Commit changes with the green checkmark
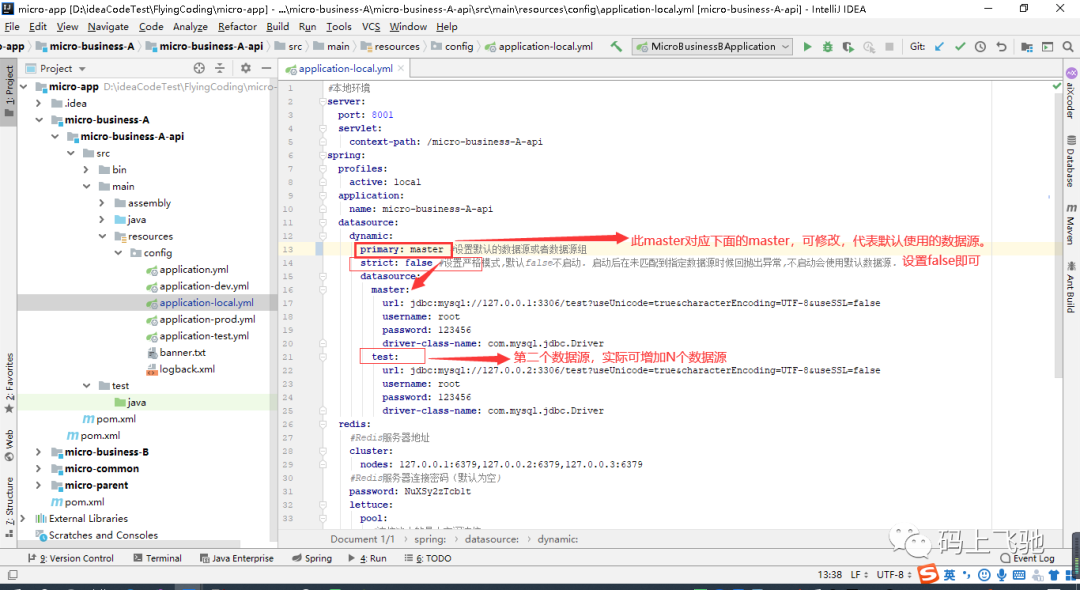1080x590 pixels. 960,47
